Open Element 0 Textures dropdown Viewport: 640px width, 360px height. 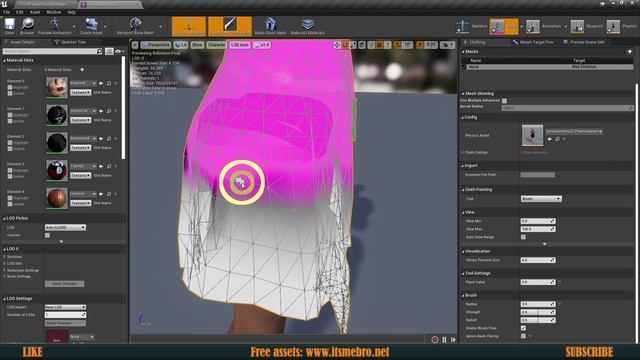[x=80, y=93]
